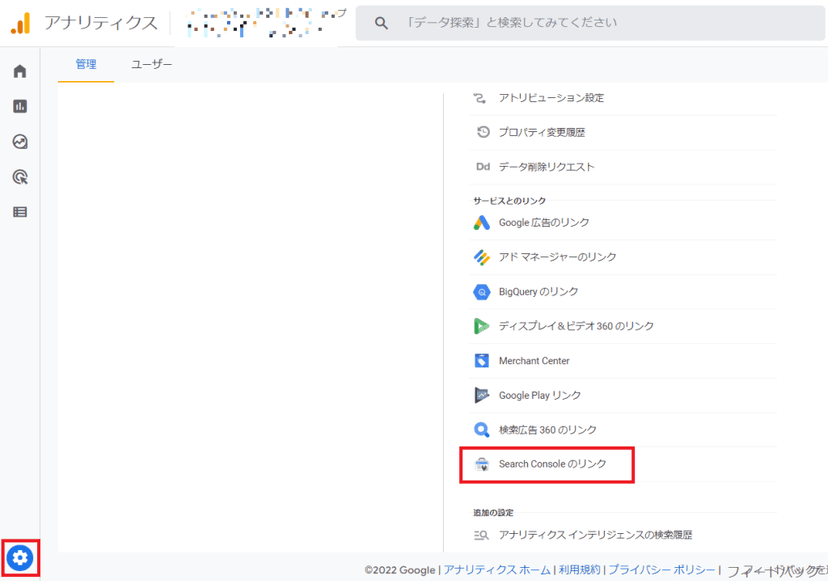The width and height of the screenshot is (828, 581).
Task: Click the ©2022 Google footer text
Action: pyautogui.click(x=400, y=570)
